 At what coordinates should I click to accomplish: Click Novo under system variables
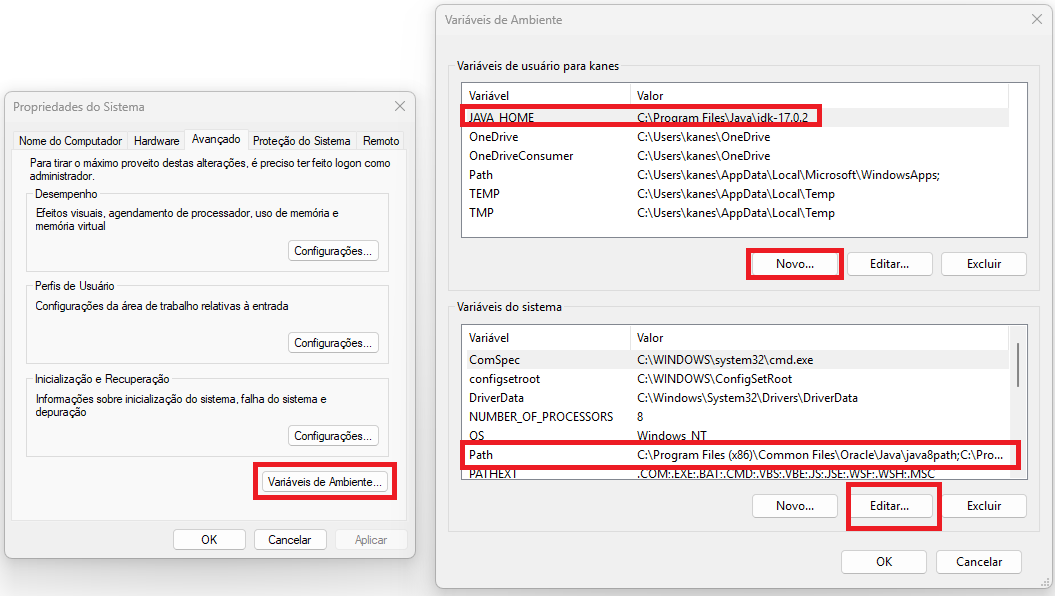pos(794,505)
